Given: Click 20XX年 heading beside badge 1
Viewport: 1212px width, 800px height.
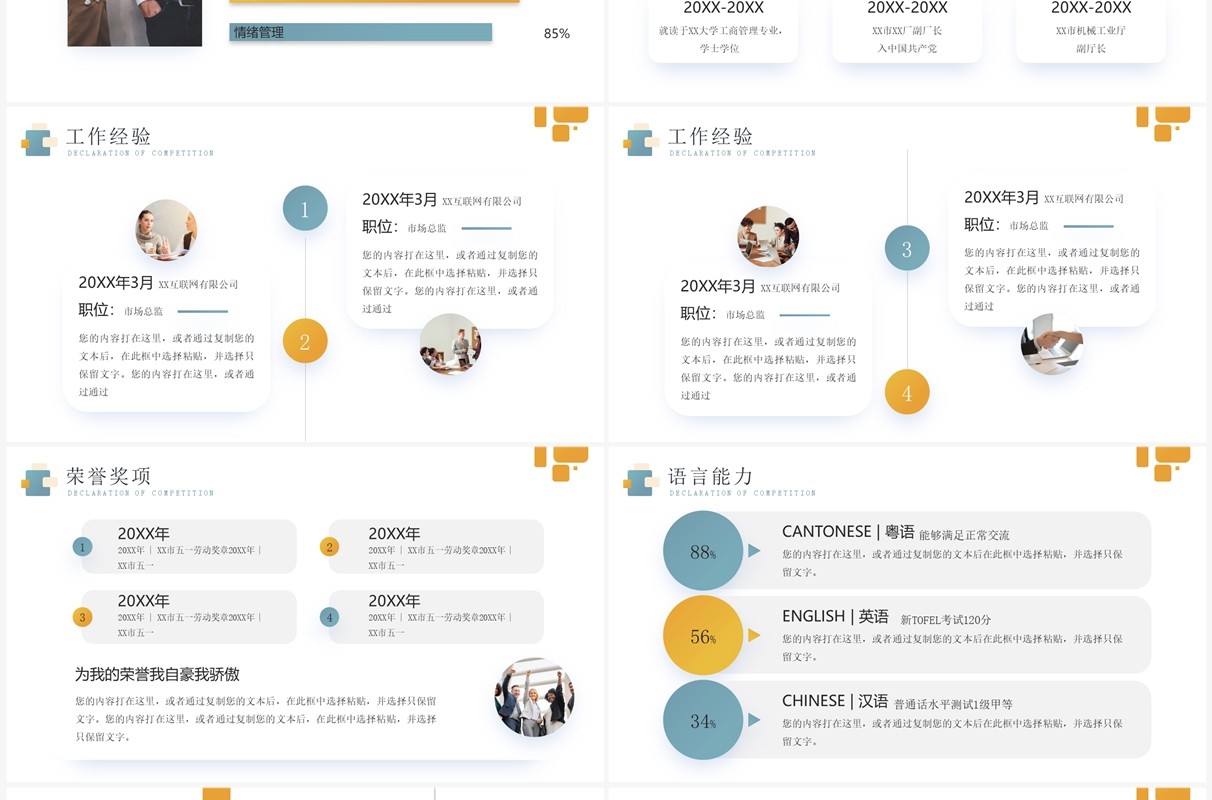Looking at the screenshot, I should pyautogui.click(x=143, y=534).
